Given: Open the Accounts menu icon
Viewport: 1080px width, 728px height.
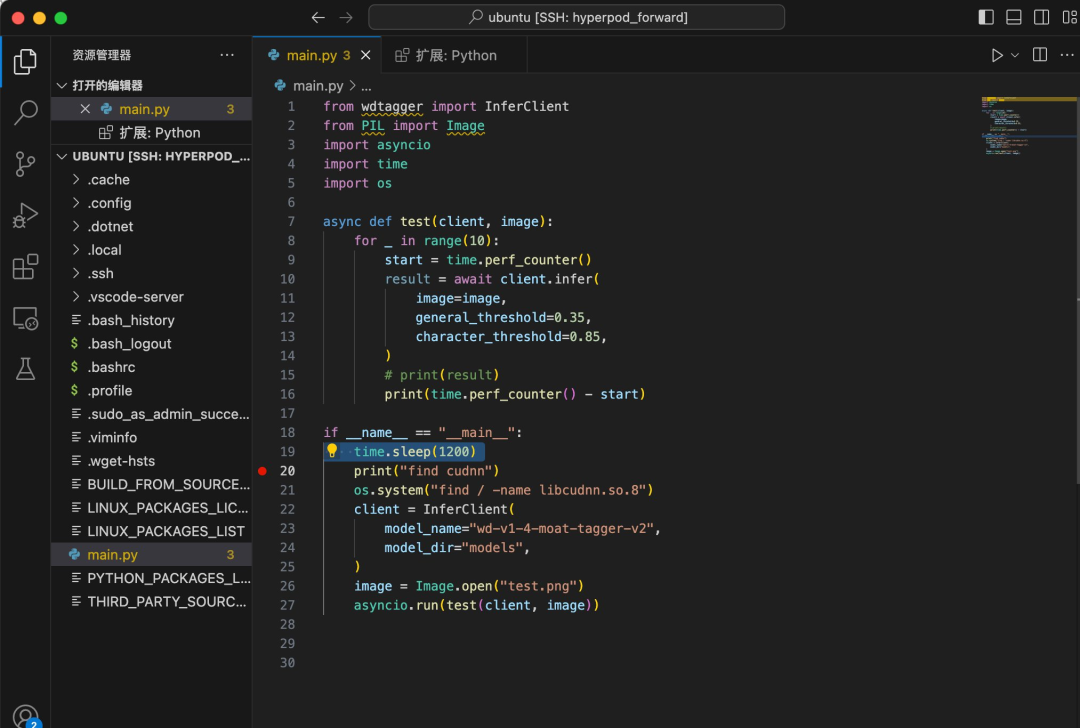Looking at the screenshot, I should click(x=26, y=716).
